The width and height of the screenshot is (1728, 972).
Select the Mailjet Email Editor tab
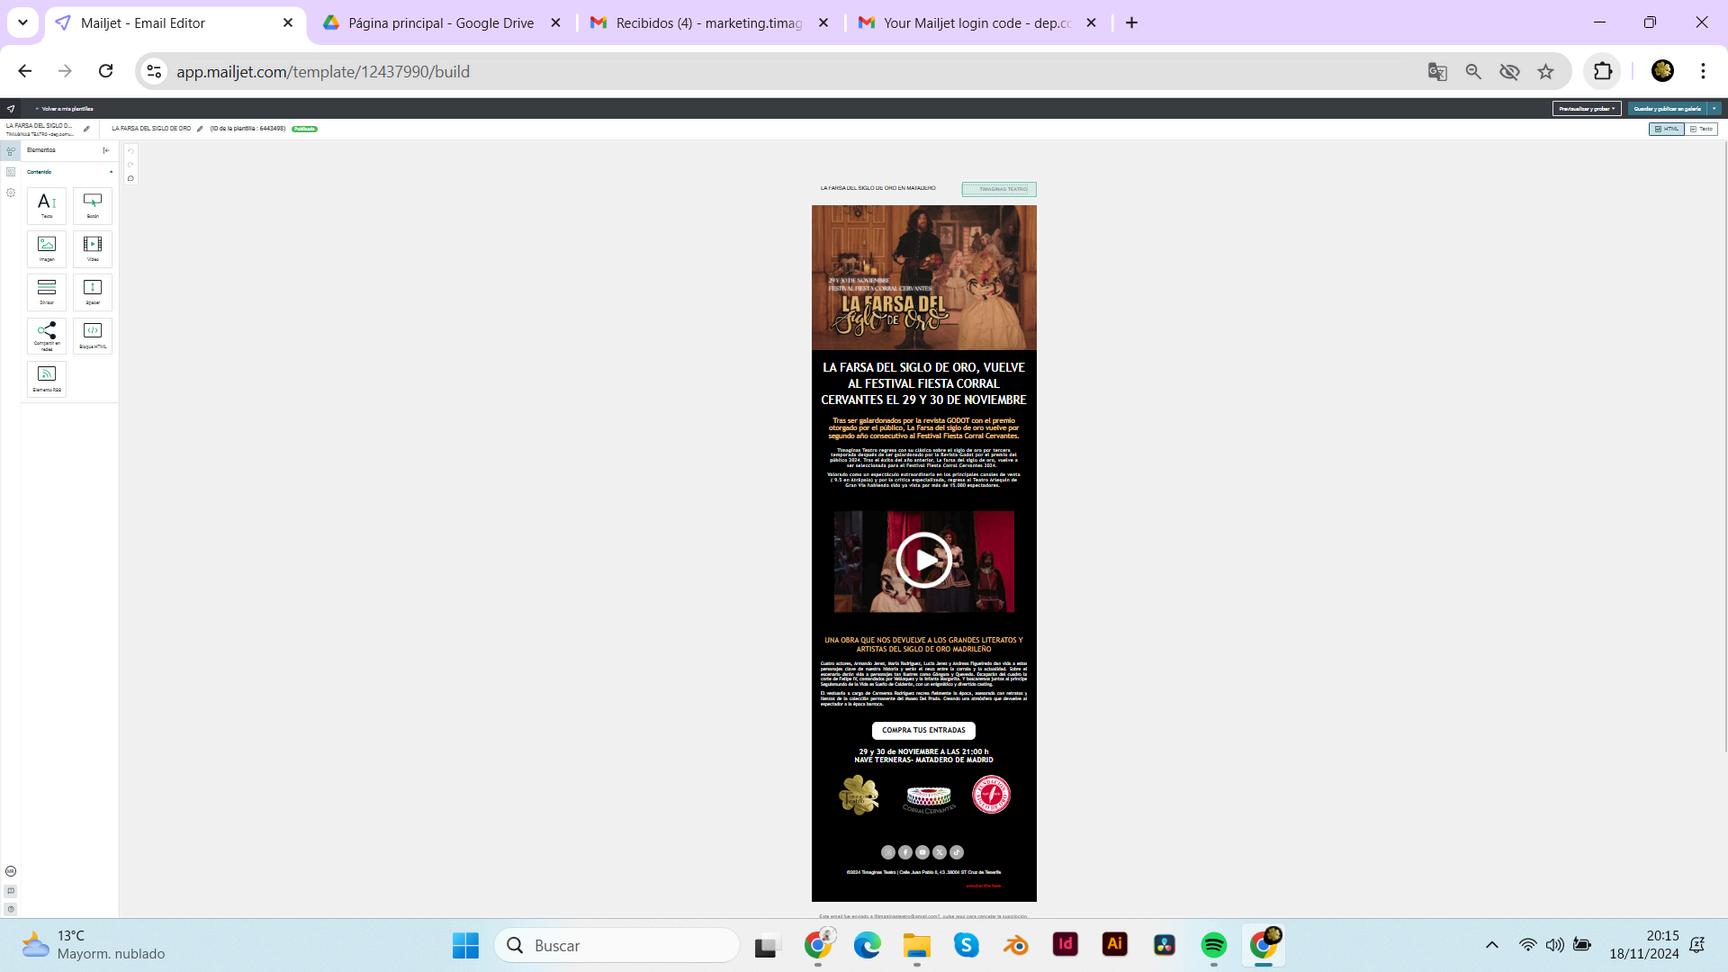coord(173,22)
